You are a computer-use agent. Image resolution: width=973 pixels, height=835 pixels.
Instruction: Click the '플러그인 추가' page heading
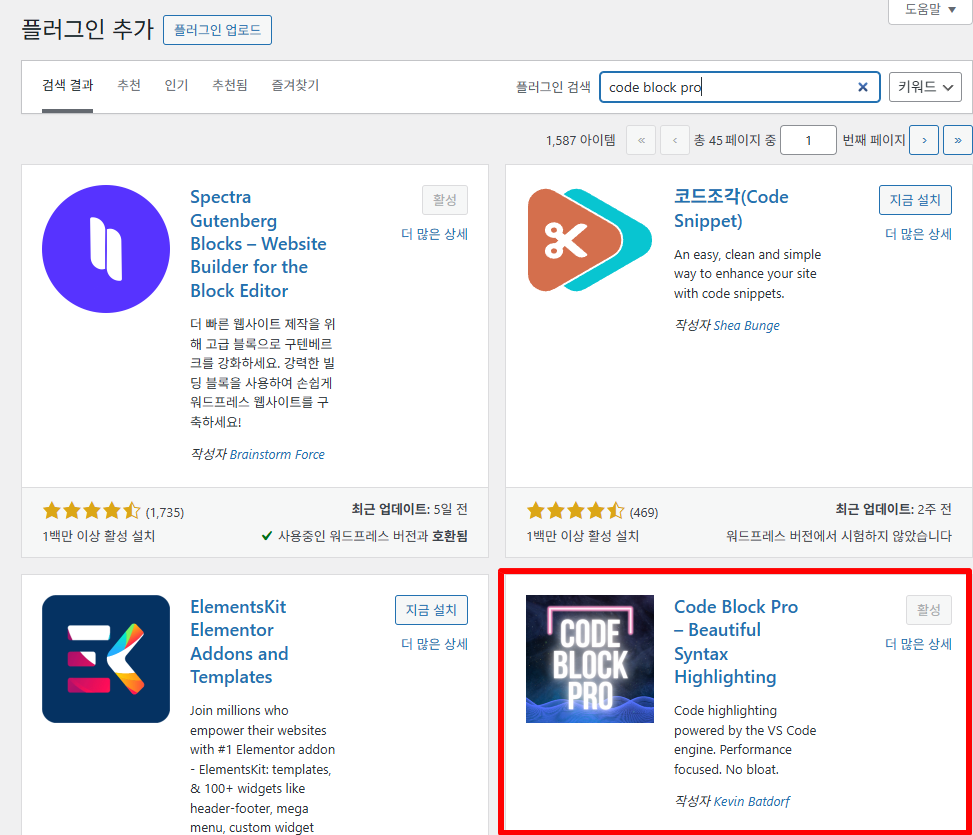pyautogui.click(x=87, y=29)
